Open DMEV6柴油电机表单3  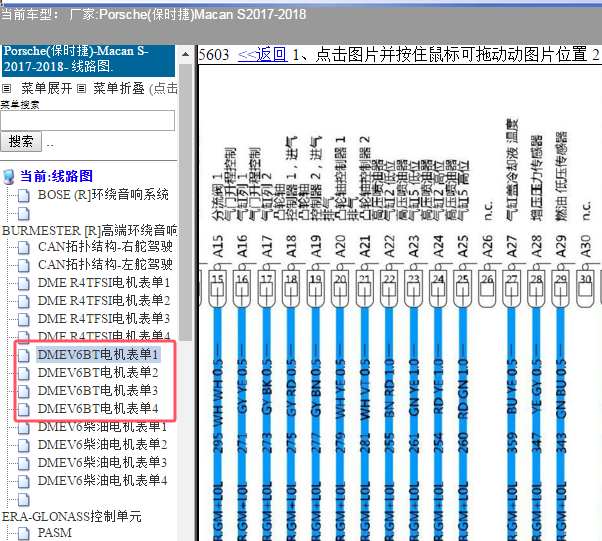point(103,463)
